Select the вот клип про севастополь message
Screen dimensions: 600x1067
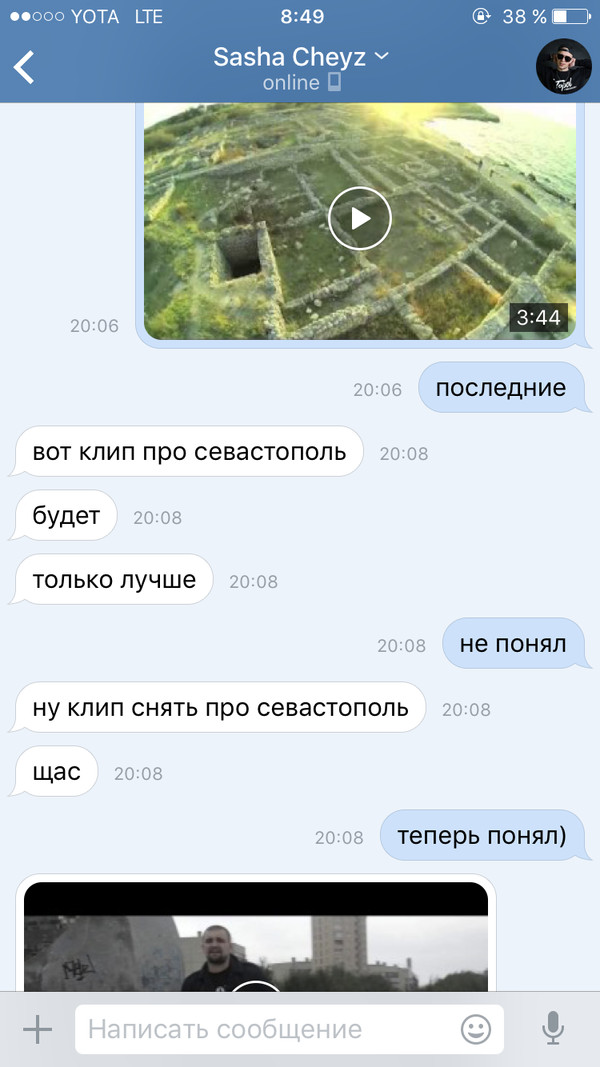[x=189, y=452]
